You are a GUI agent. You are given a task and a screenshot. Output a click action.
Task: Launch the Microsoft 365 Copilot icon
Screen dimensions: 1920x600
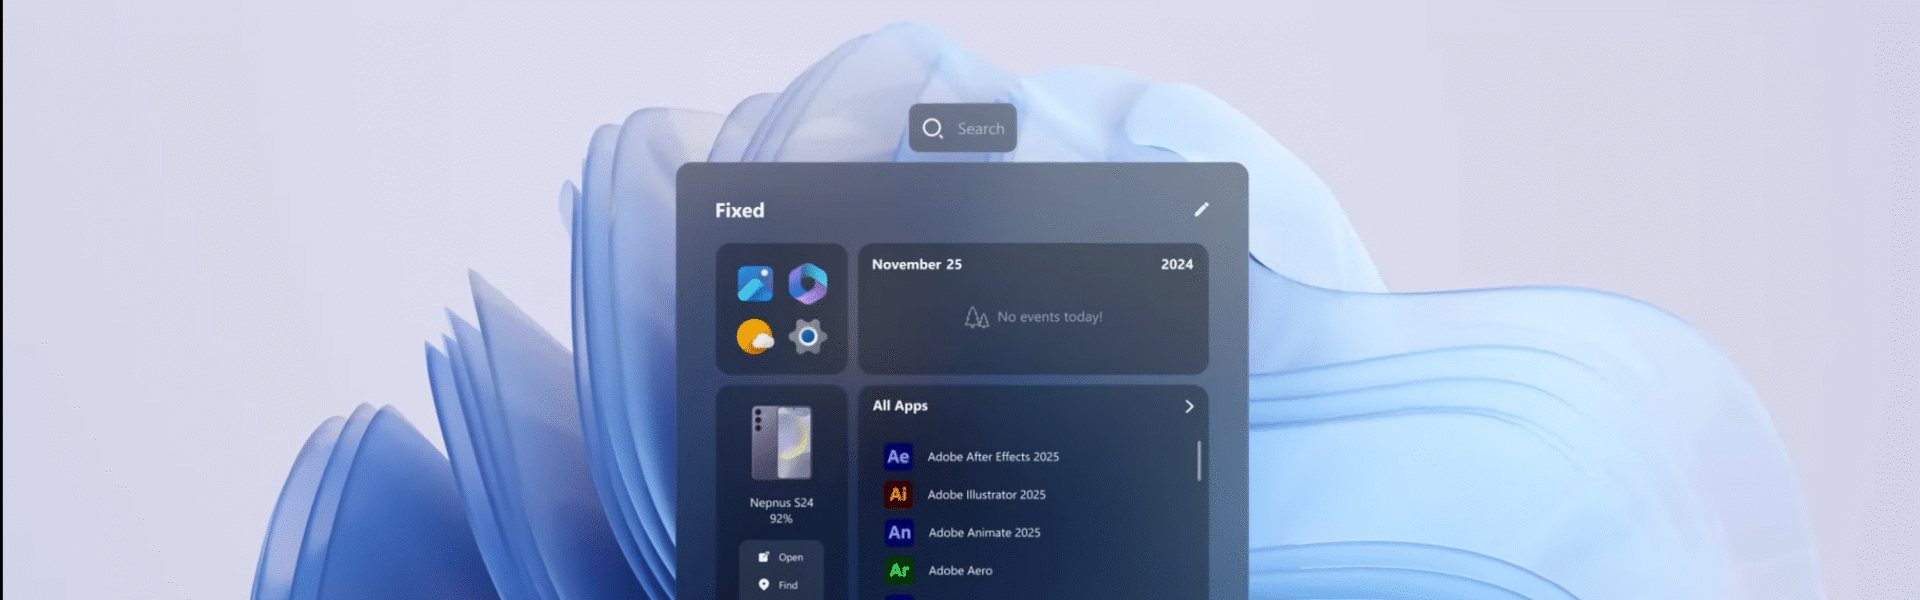pos(808,284)
